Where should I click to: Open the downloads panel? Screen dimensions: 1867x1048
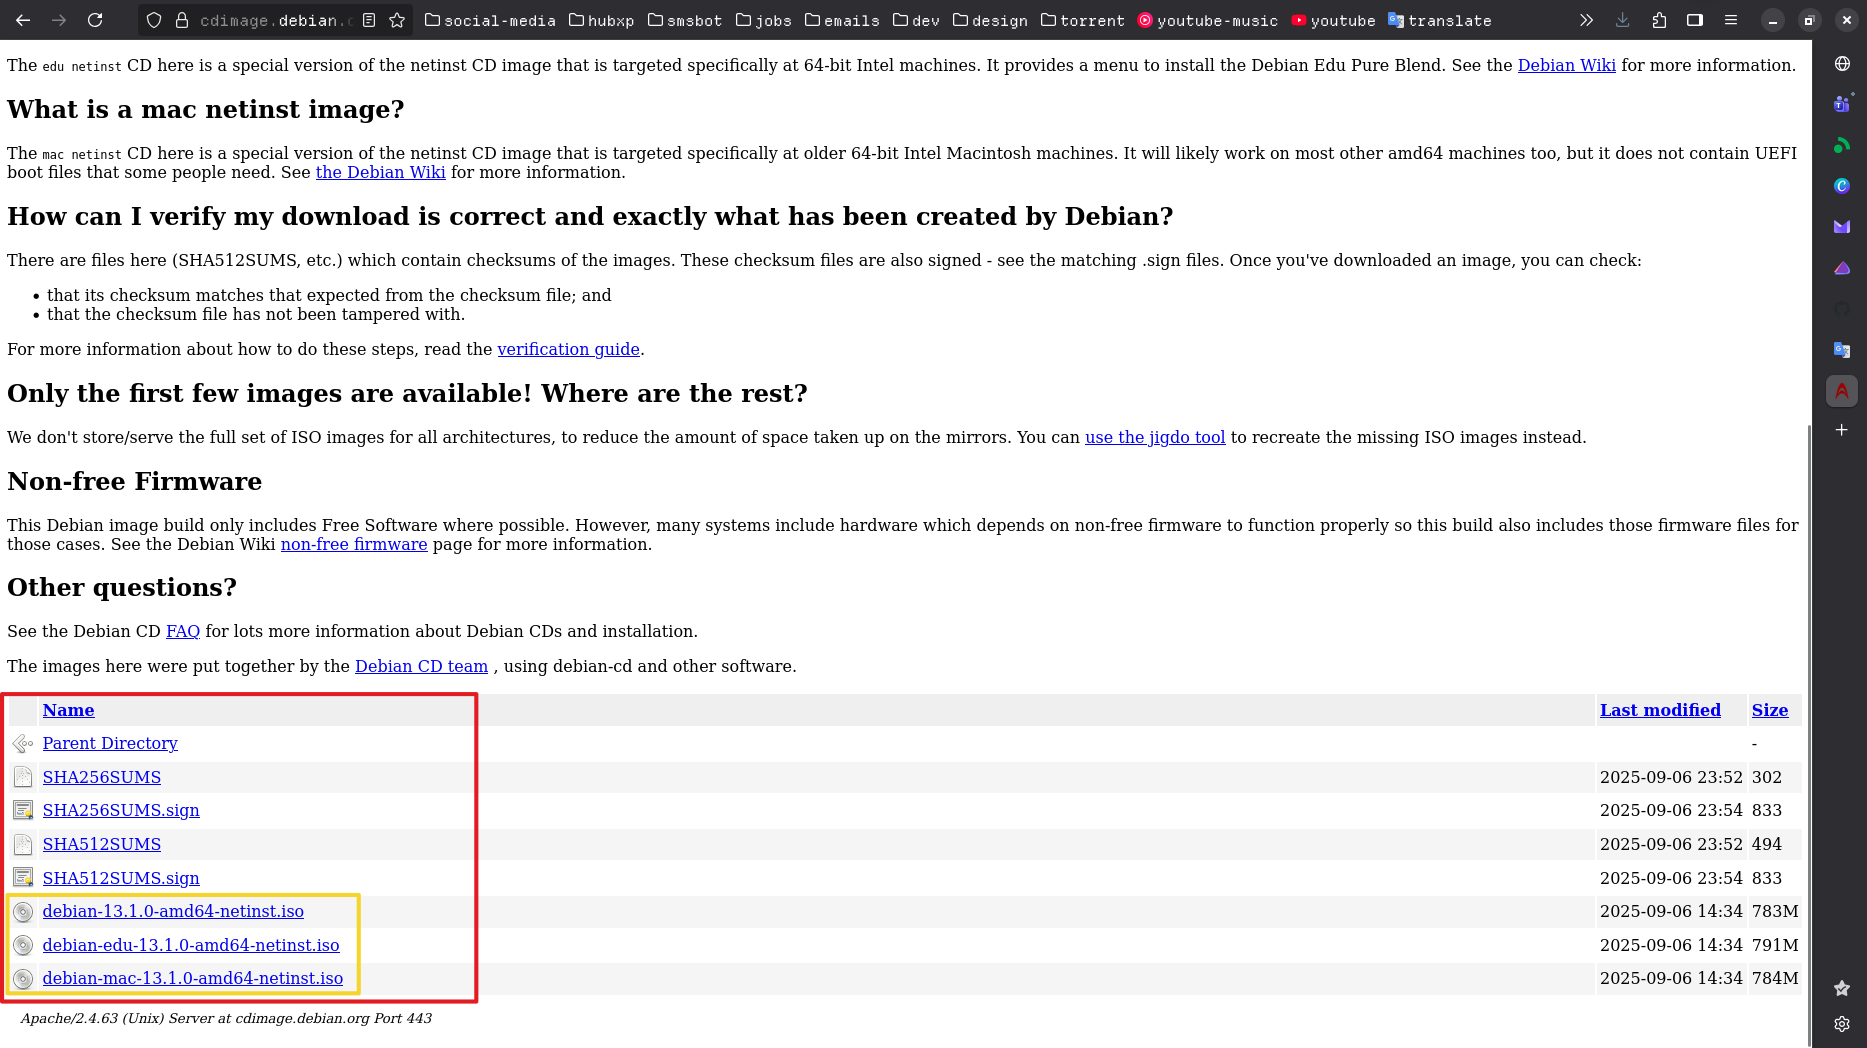[1622, 20]
